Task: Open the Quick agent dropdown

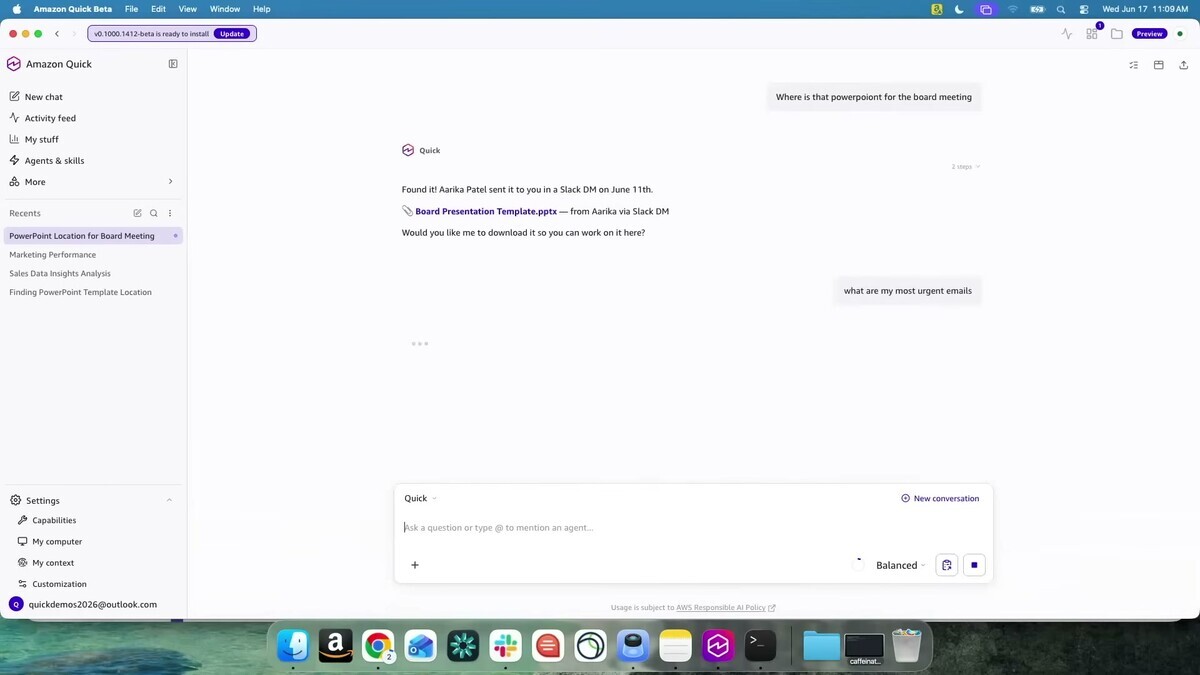Action: [420, 498]
